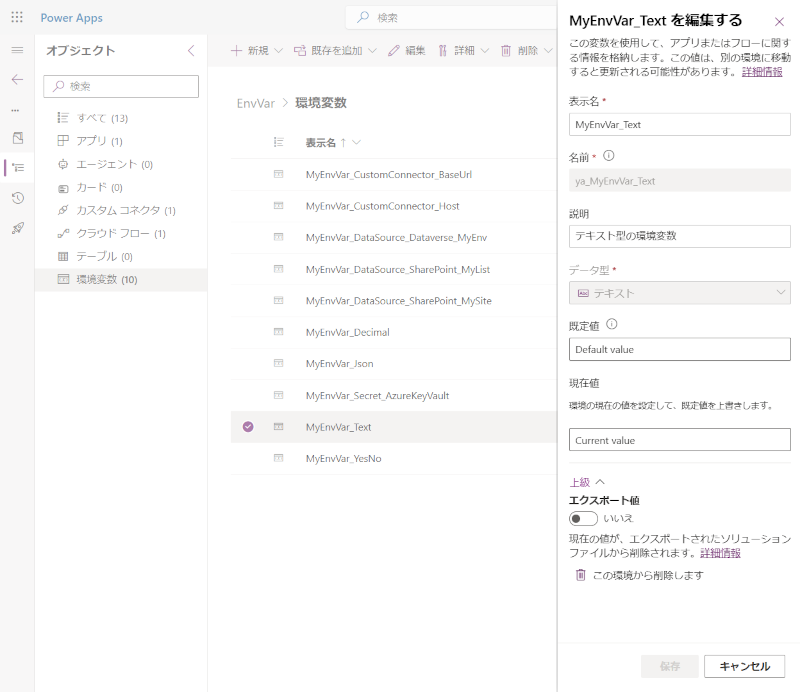
Task: Click the trash icon to remove from this environment
Action: 580,575
